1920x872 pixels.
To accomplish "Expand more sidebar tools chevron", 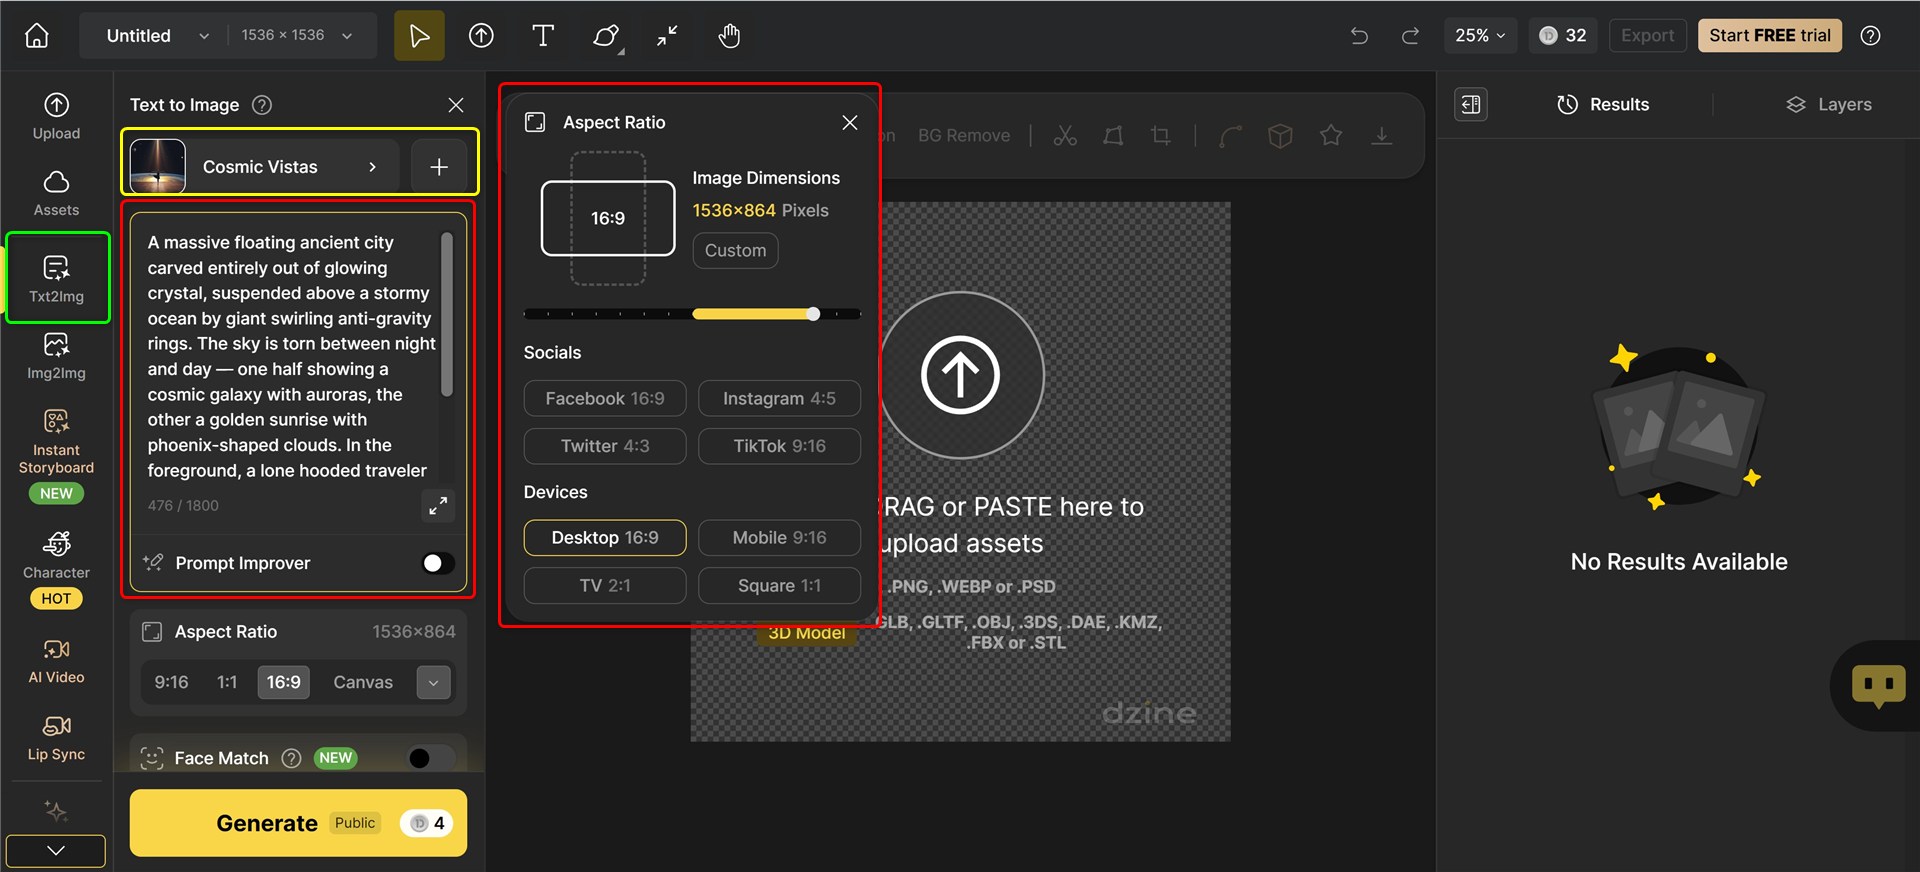I will click(x=56, y=850).
